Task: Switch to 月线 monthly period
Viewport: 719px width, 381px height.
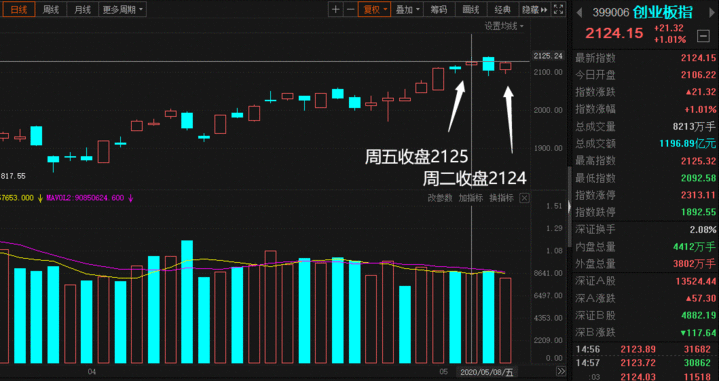Action: 83,9
